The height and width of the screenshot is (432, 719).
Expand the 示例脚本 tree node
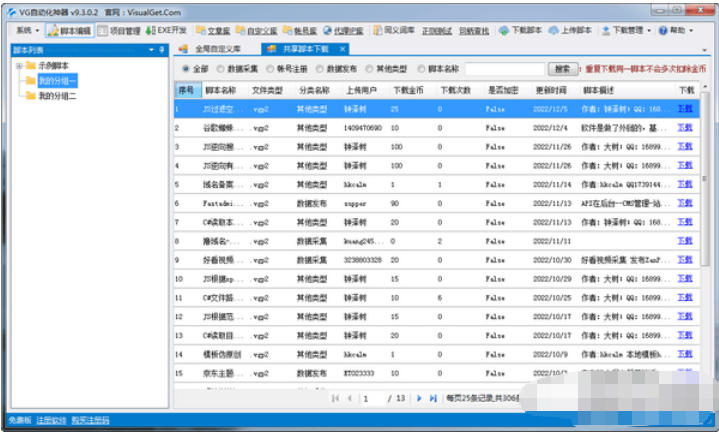pyautogui.click(x=18, y=66)
